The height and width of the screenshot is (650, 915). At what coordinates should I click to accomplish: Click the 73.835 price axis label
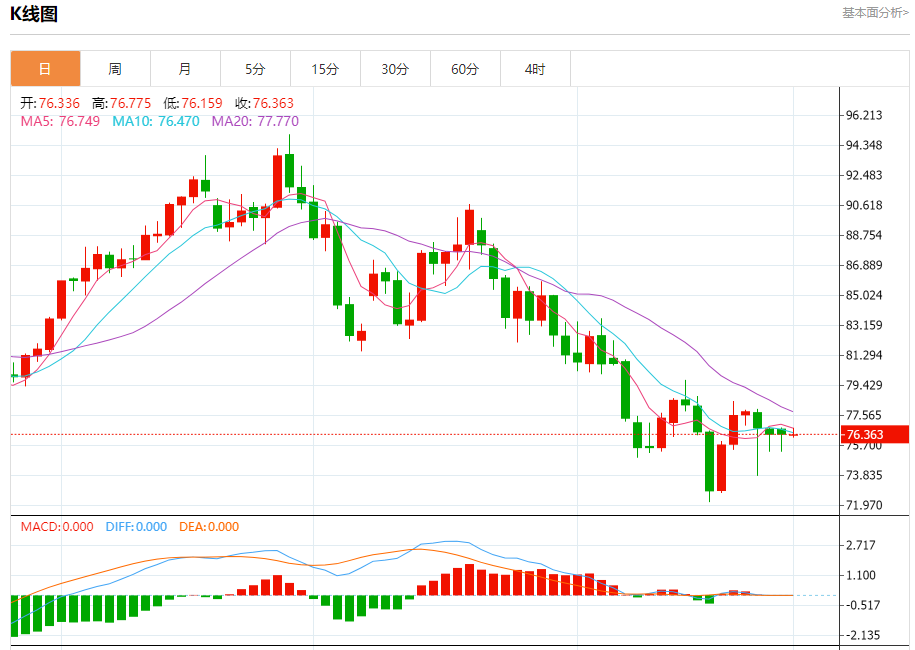[864, 476]
